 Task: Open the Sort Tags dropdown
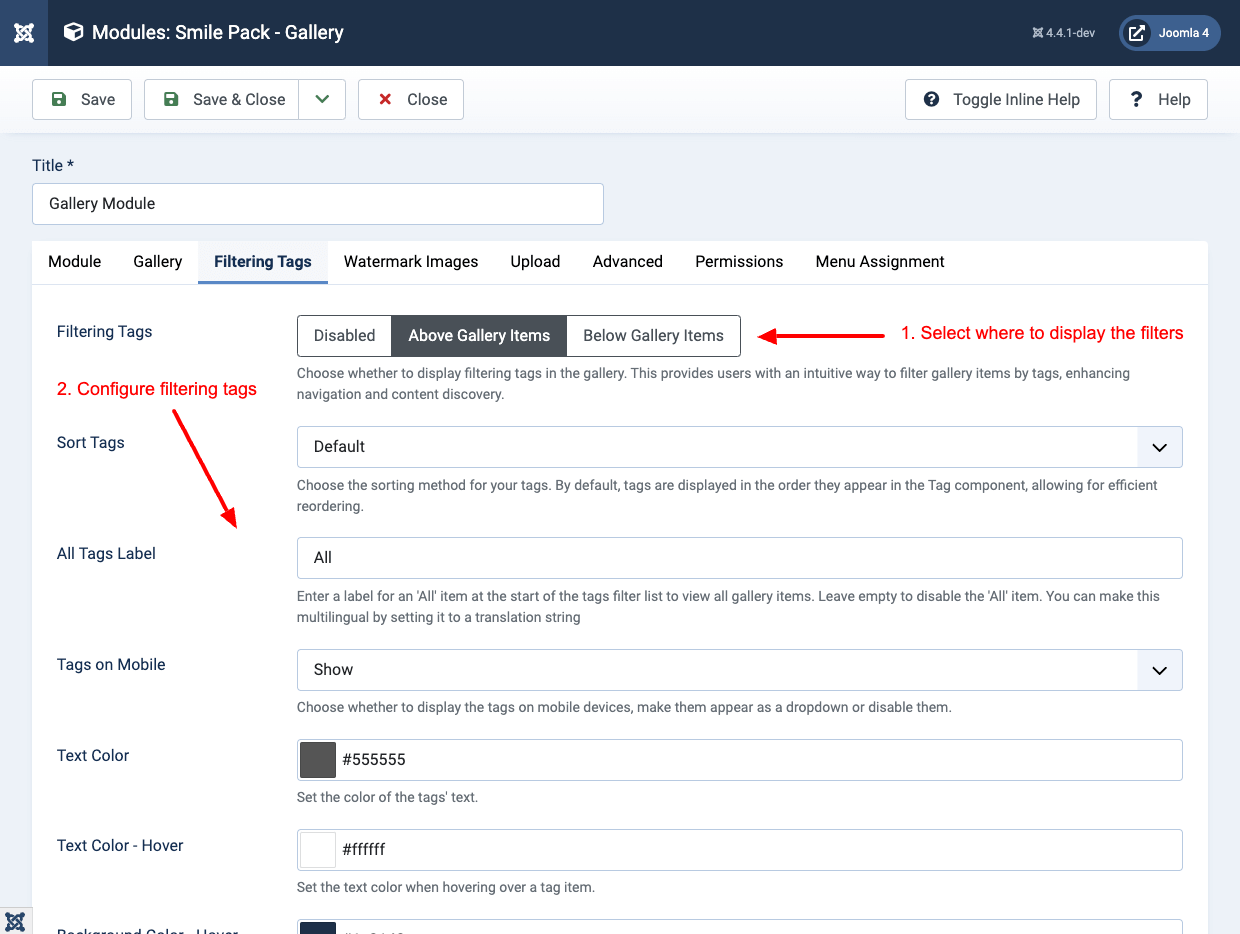click(x=740, y=447)
